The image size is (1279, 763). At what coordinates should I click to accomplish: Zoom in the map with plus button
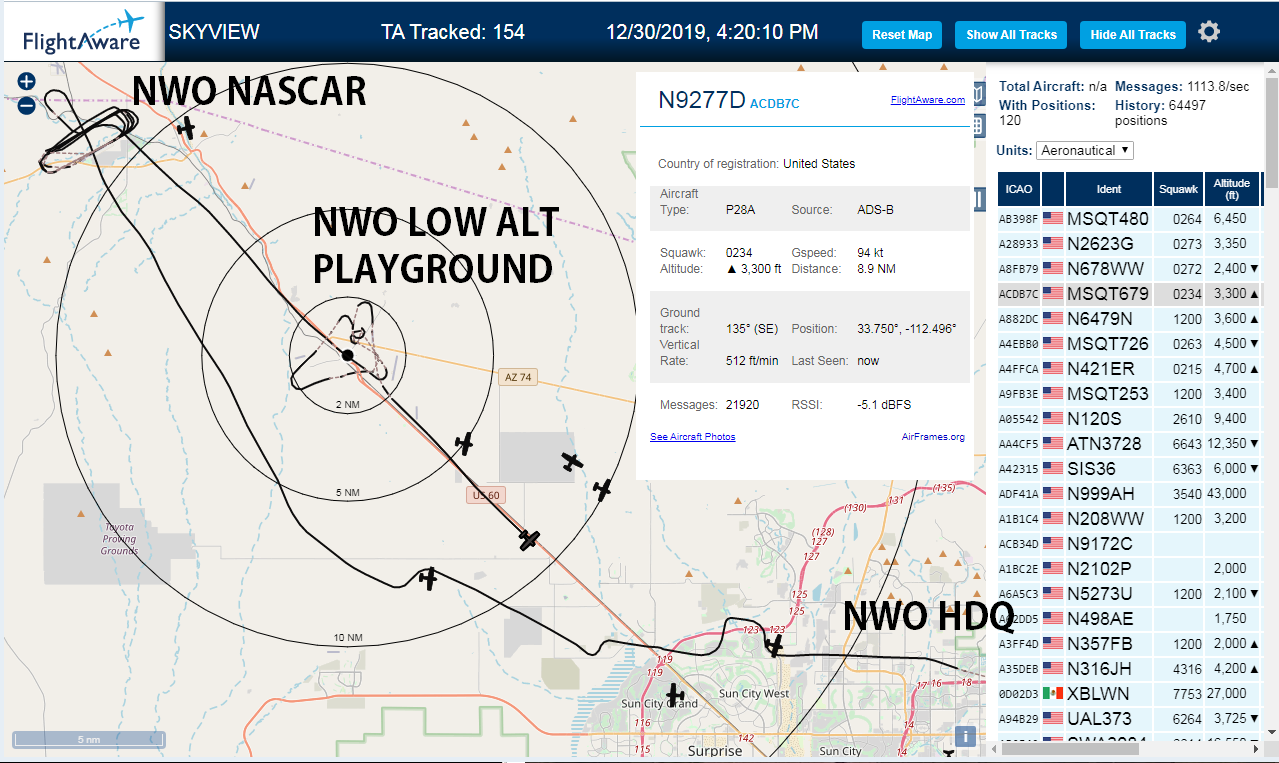26,81
